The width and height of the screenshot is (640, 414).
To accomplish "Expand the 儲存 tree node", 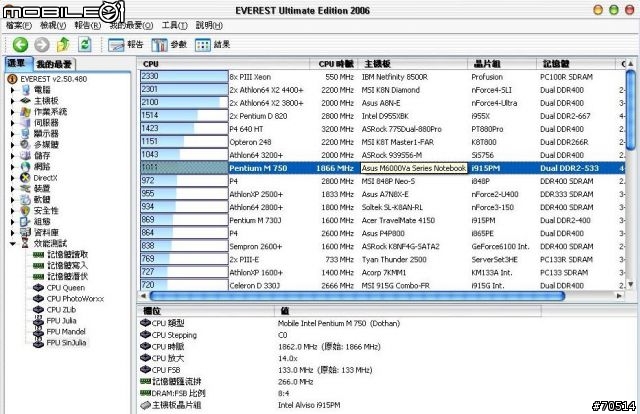I will [x=12, y=156].
